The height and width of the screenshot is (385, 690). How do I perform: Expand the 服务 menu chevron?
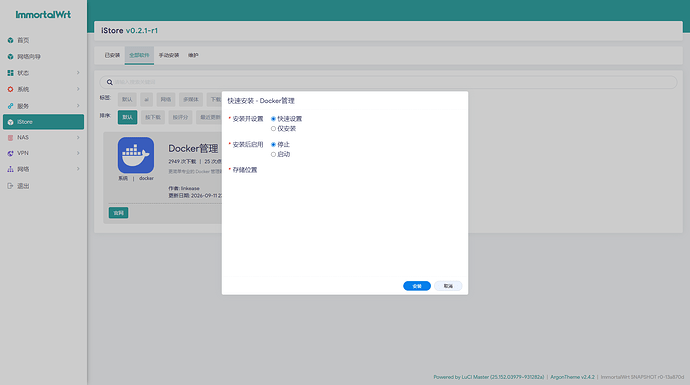[78, 106]
